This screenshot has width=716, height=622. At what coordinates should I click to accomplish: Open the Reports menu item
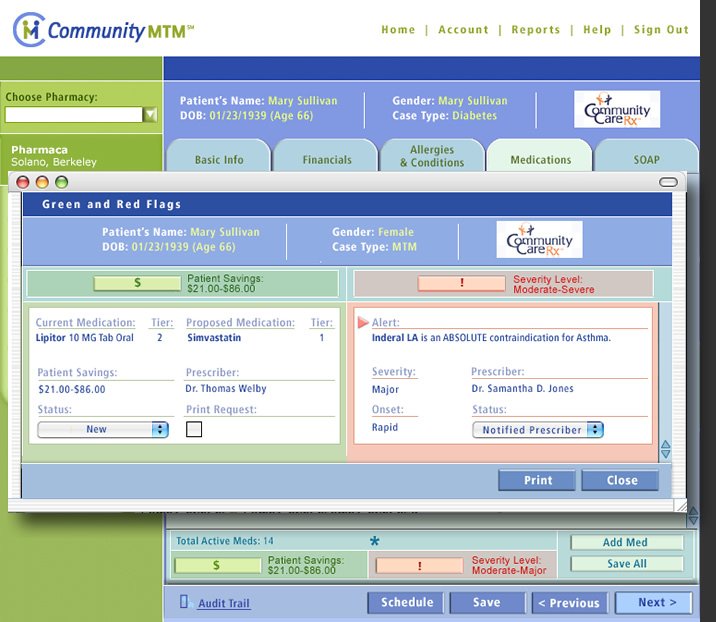[535, 30]
